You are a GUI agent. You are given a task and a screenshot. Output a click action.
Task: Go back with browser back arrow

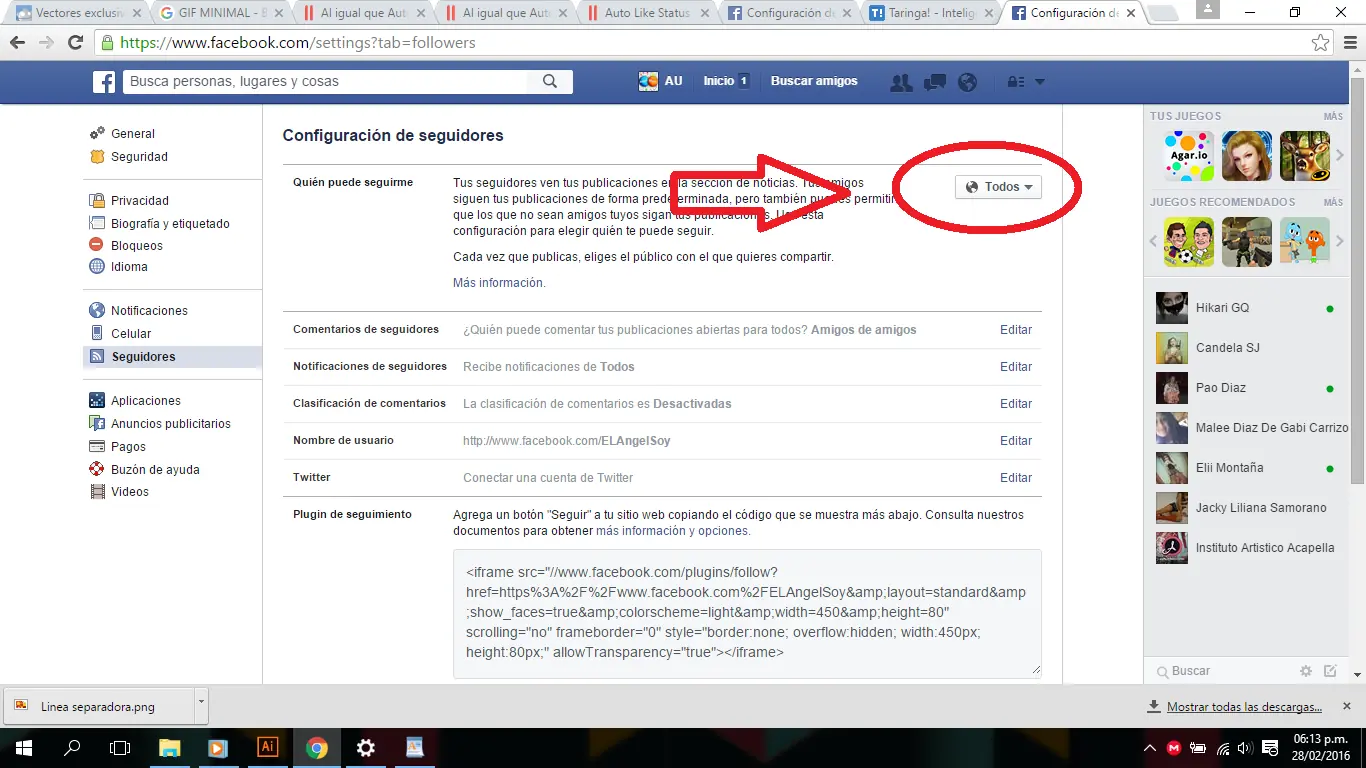click(17, 43)
